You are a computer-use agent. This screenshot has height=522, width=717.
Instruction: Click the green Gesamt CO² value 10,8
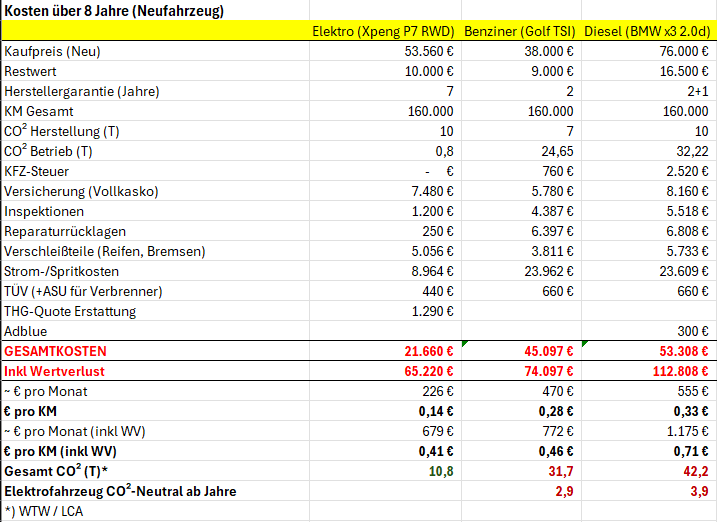442,471
